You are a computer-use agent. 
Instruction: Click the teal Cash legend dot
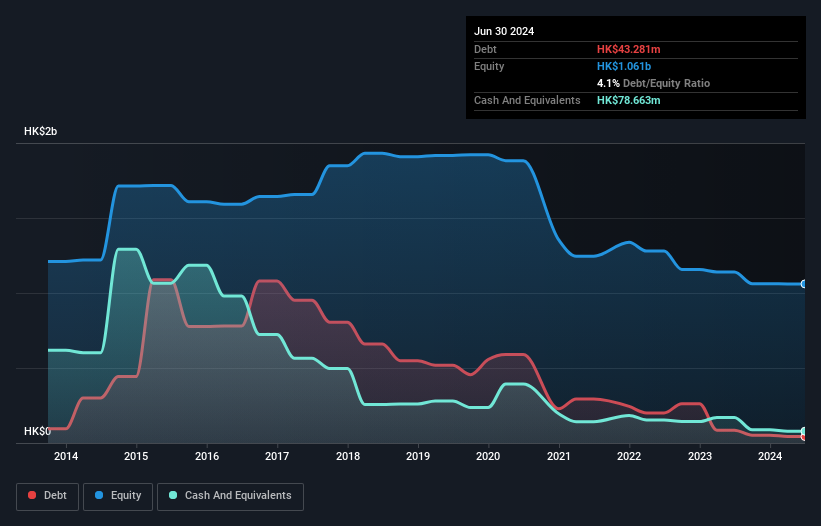click(173, 495)
